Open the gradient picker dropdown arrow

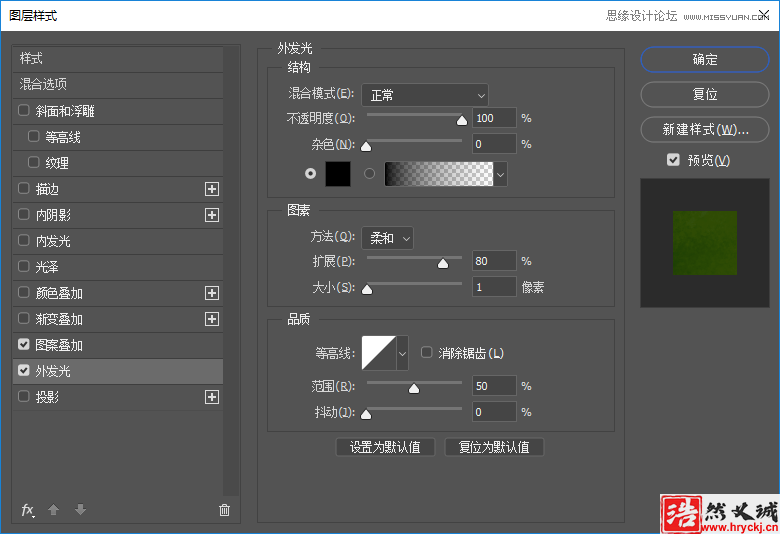500,174
